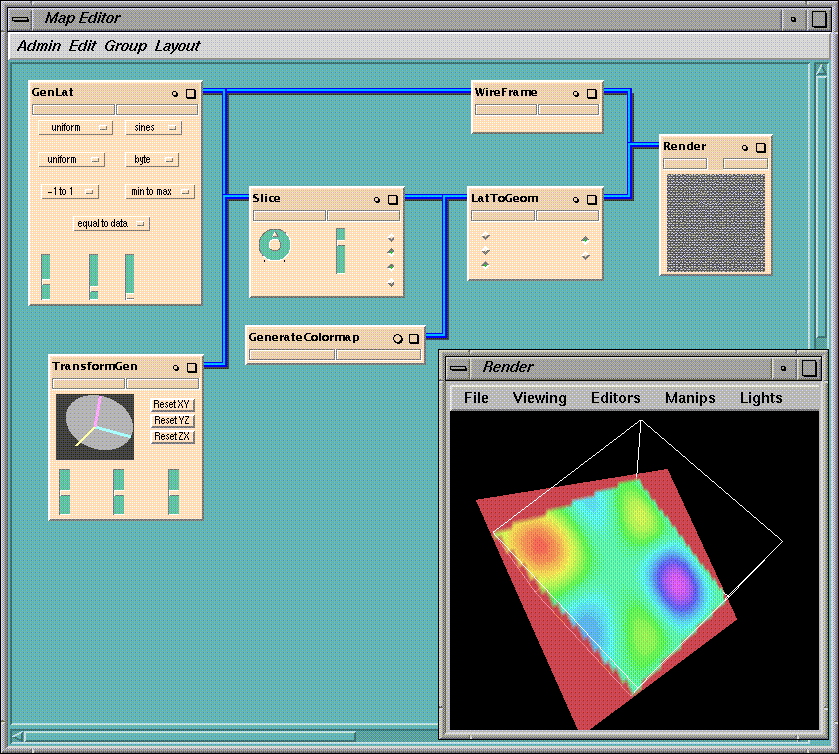Screen dimensions: 839x754
Task: Click the small circle icon on Render module
Action: [744, 147]
